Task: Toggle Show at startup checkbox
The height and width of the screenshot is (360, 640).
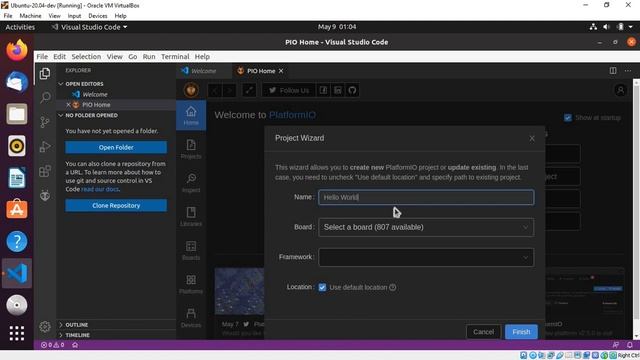Action: point(567,118)
